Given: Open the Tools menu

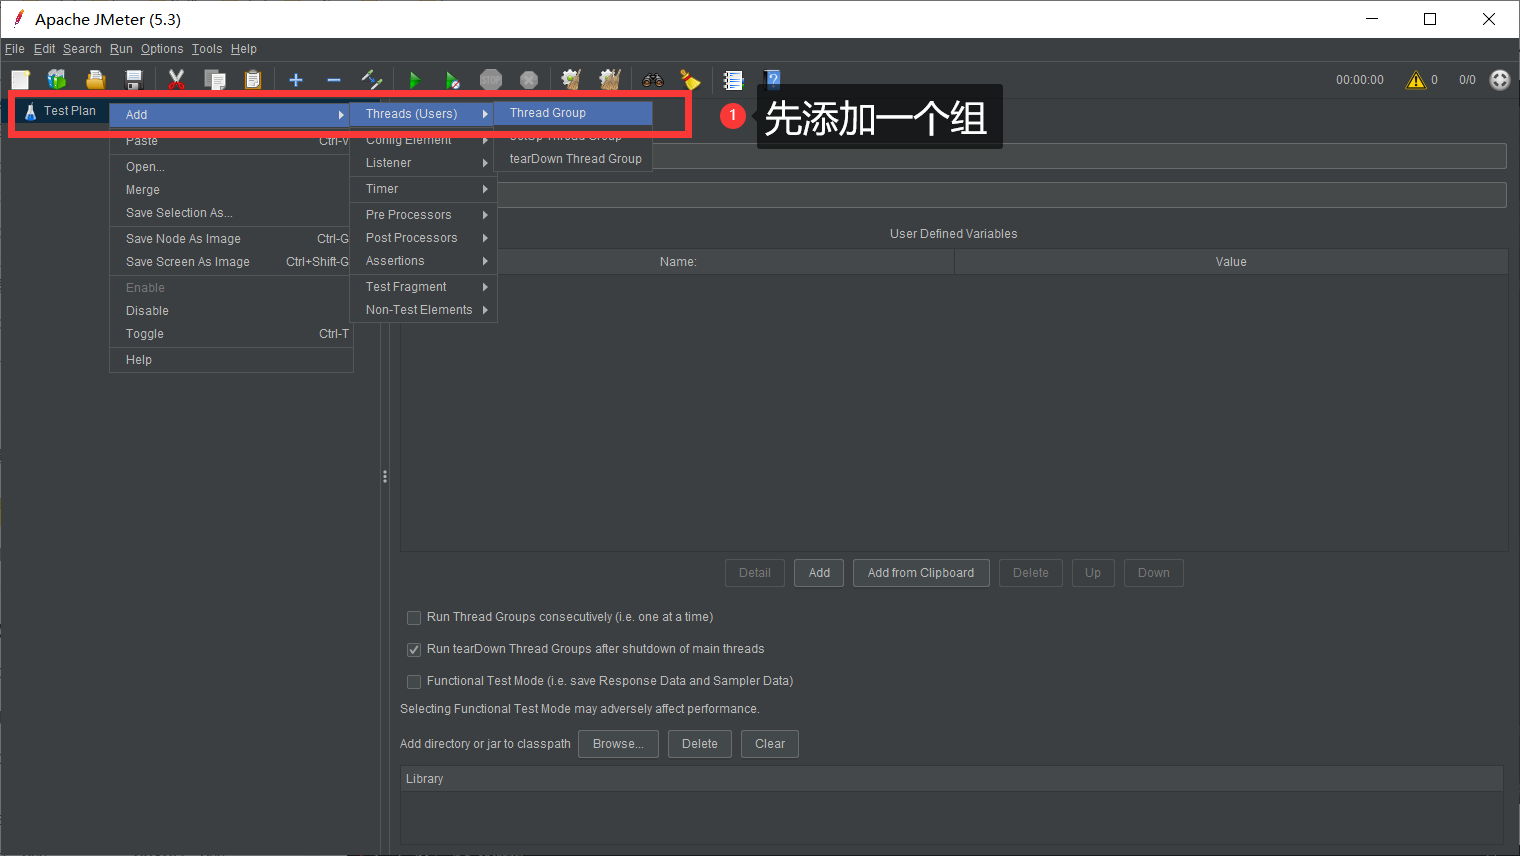Looking at the screenshot, I should click(207, 49).
